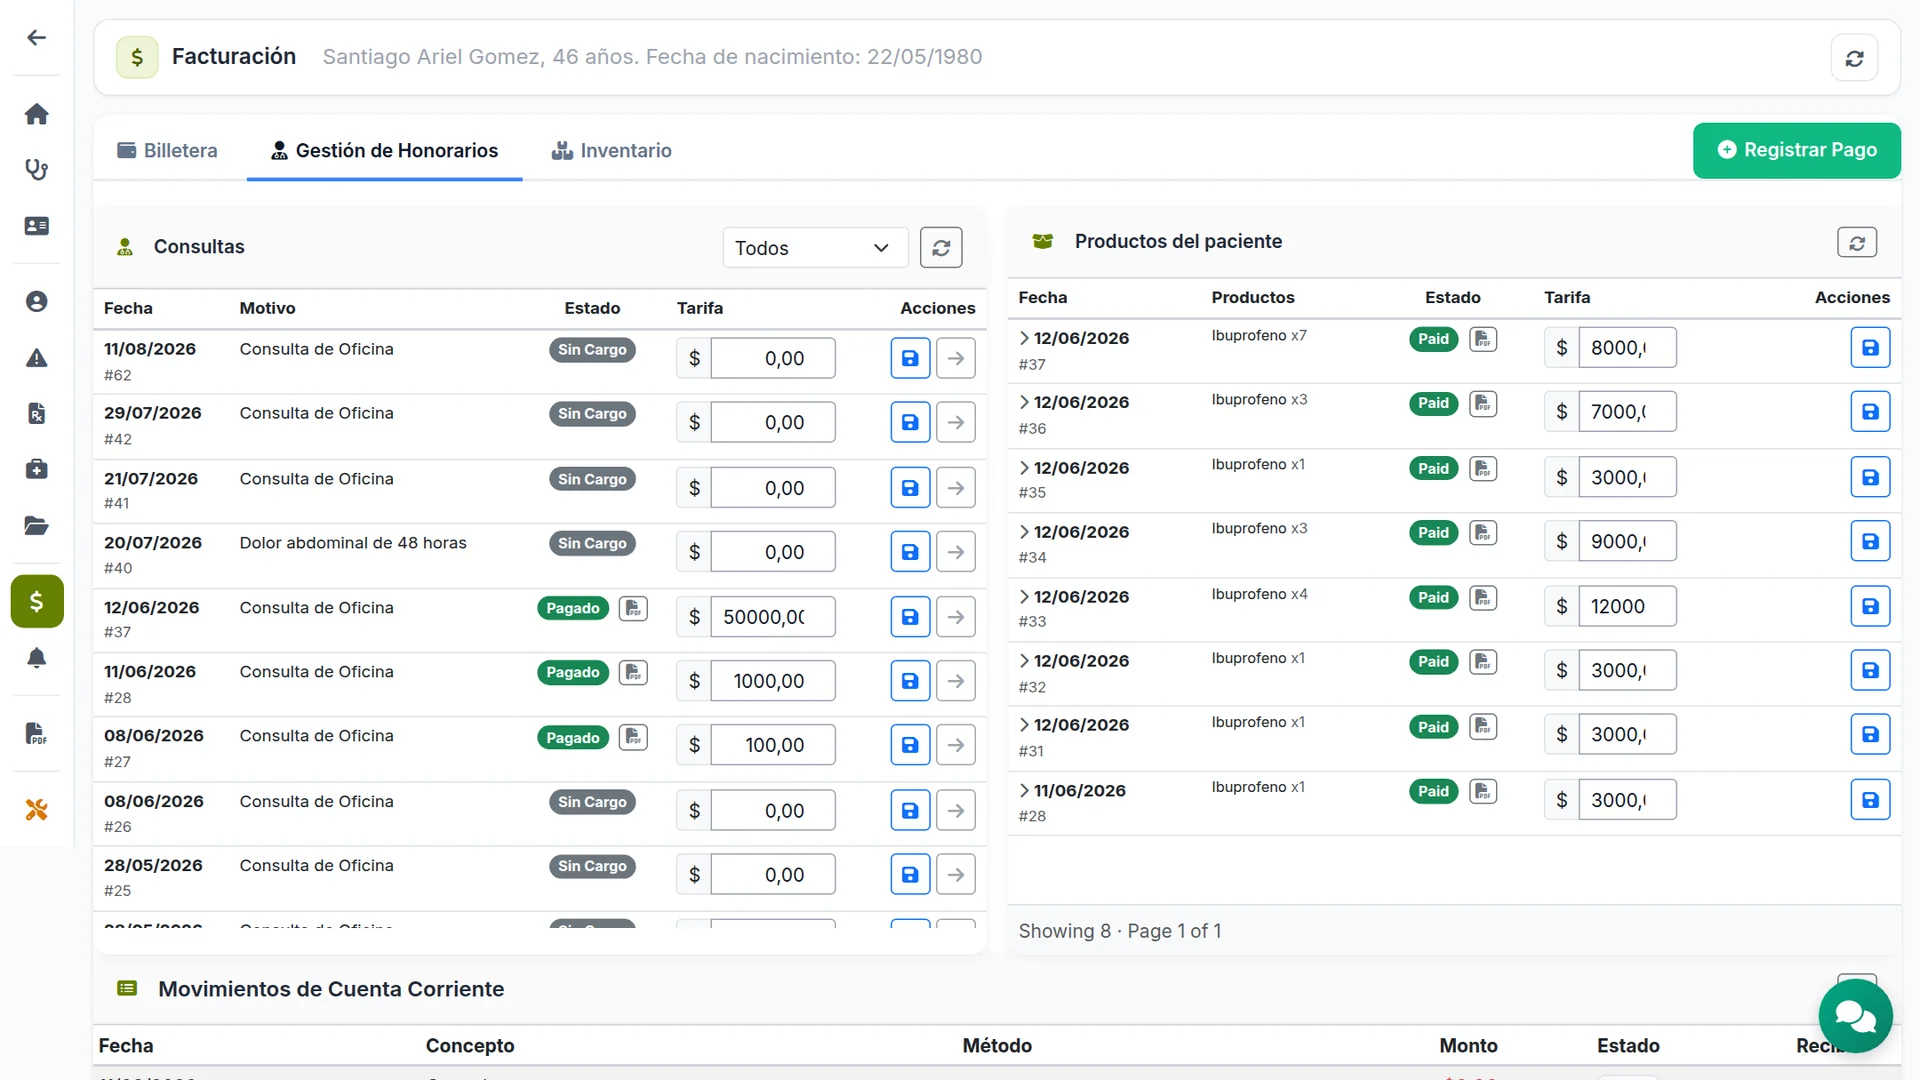Open the chat bubble widget
This screenshot has height=1080, width=1920.
1855,1017
